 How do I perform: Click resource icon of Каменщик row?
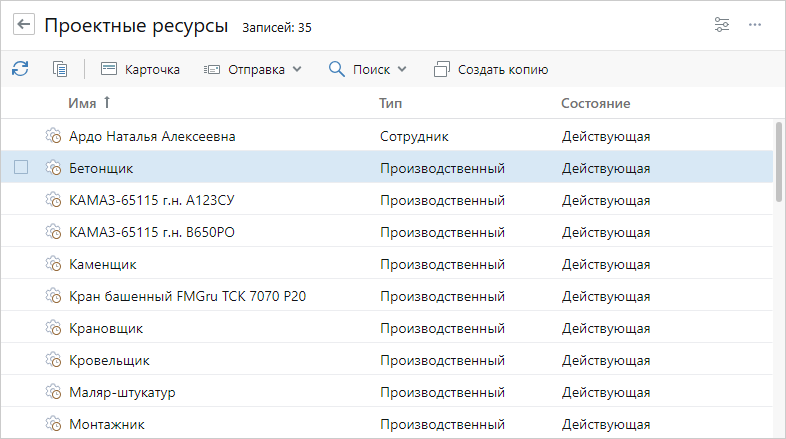(54, 264)
